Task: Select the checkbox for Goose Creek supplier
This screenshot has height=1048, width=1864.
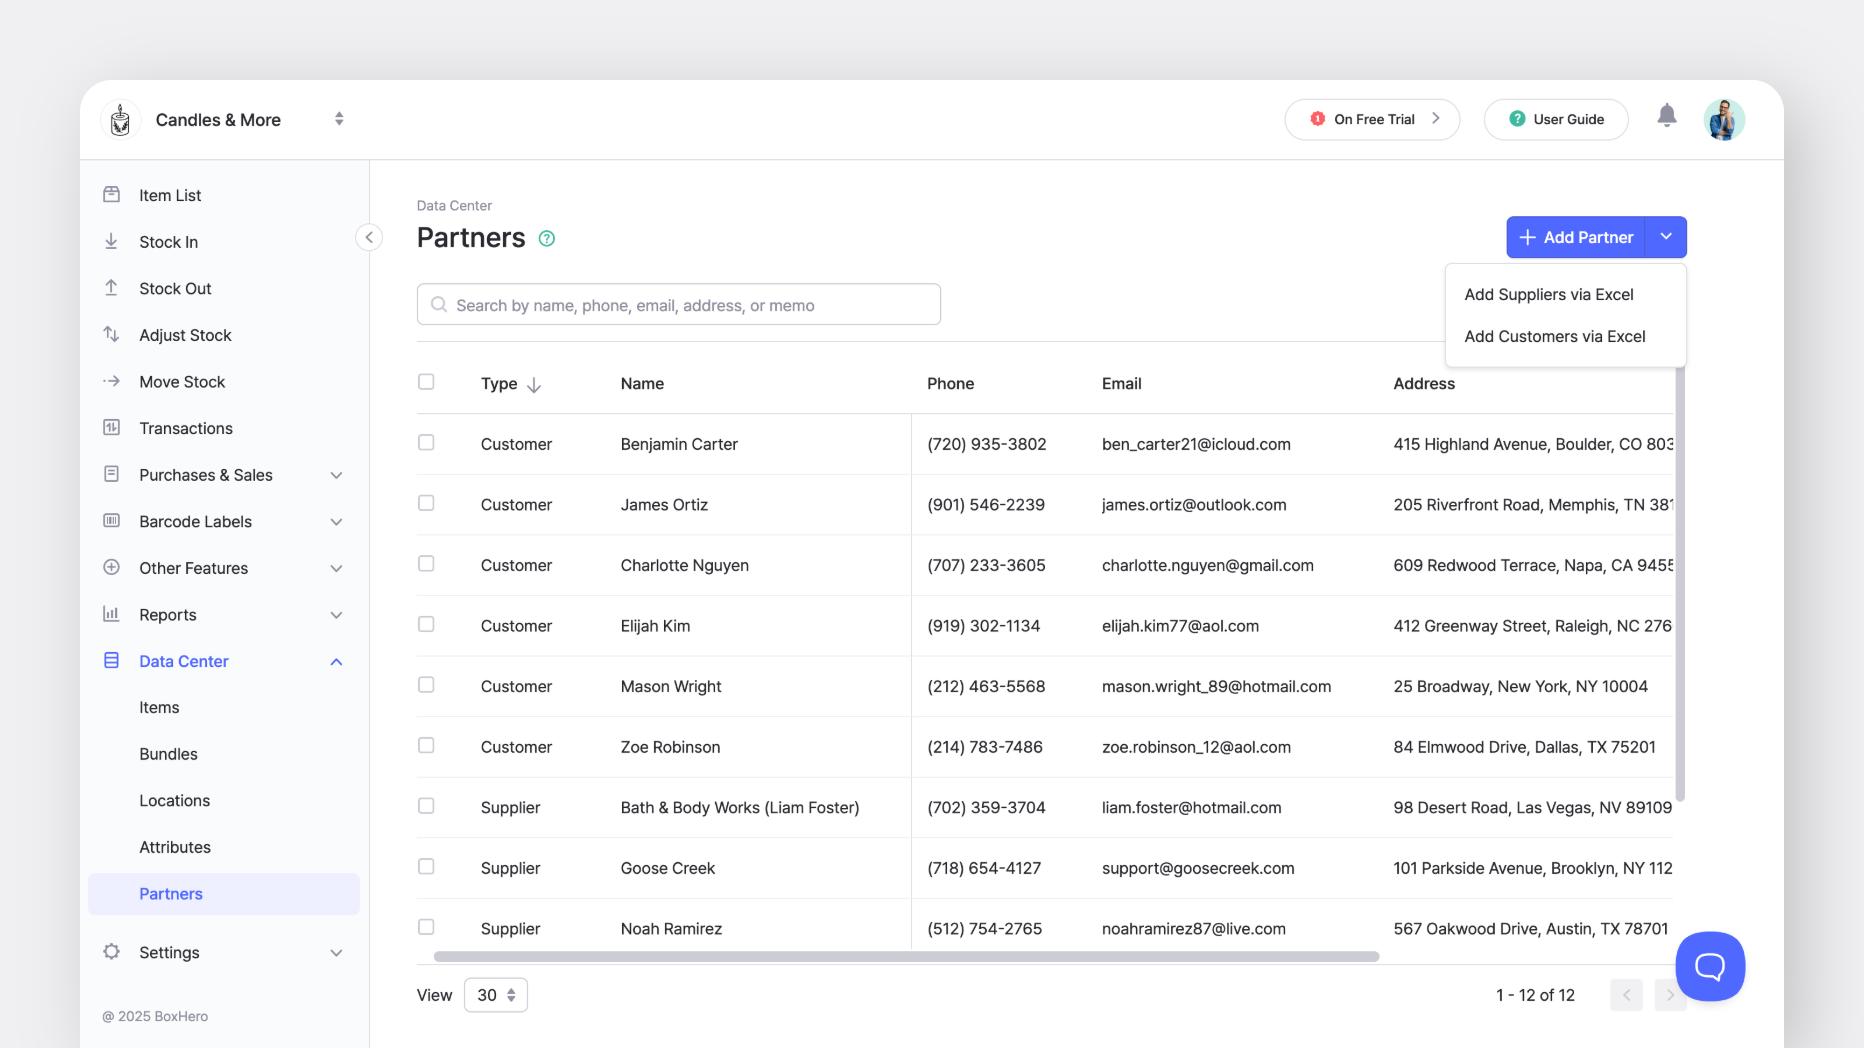Action: coord(427,866)
